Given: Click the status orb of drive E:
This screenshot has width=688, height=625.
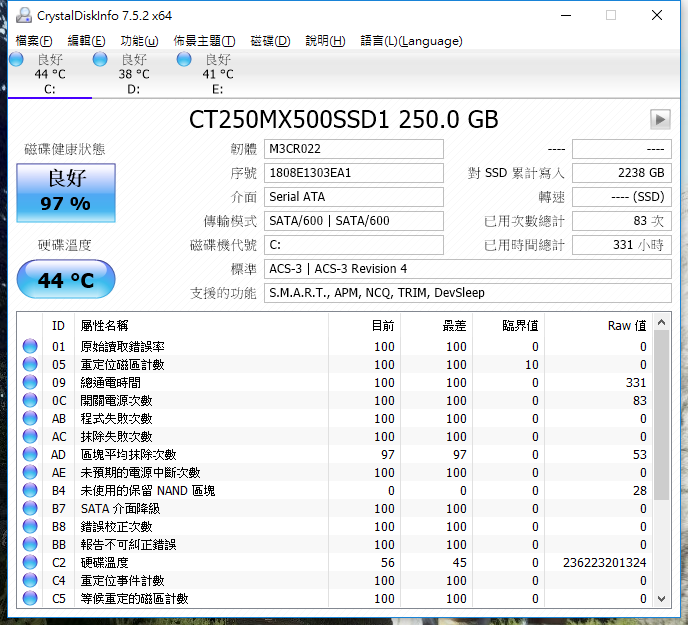Looking at the screenshot, I should (x=184, y=59).
